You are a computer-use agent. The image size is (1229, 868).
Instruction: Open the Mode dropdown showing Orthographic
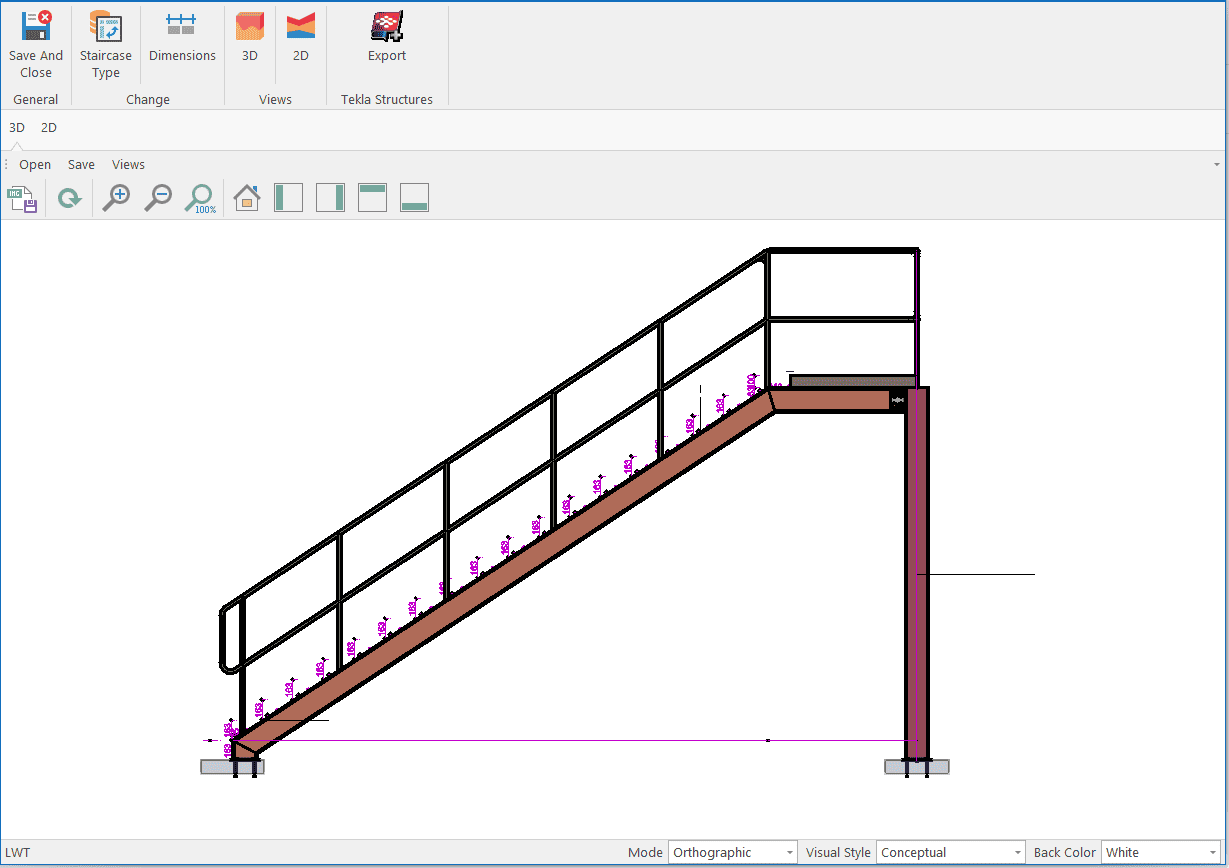(x=732, y=852)
